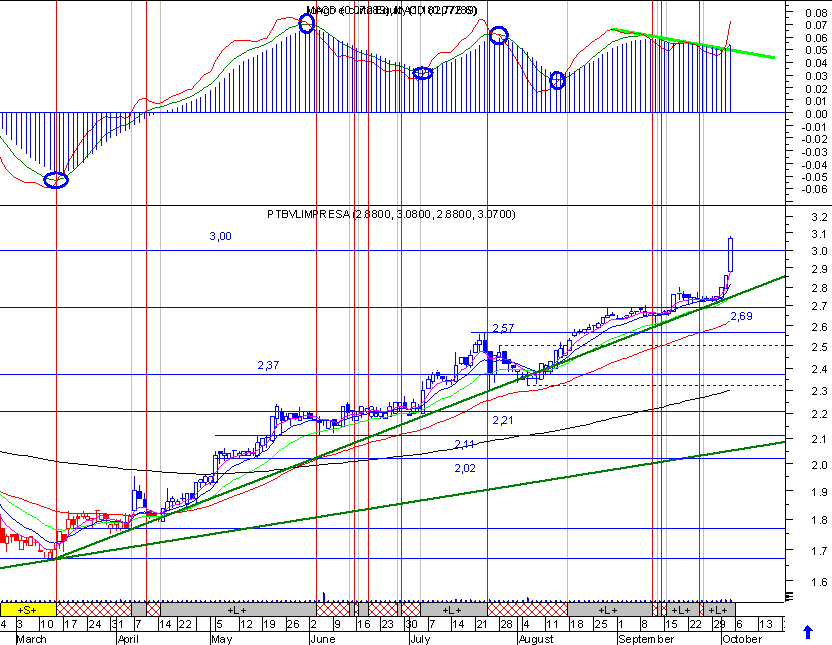The height and width of the screenshot is (645, 832).
Task: Select the blue circle at MACD peak in late May
Action: [x=307, y=23]
